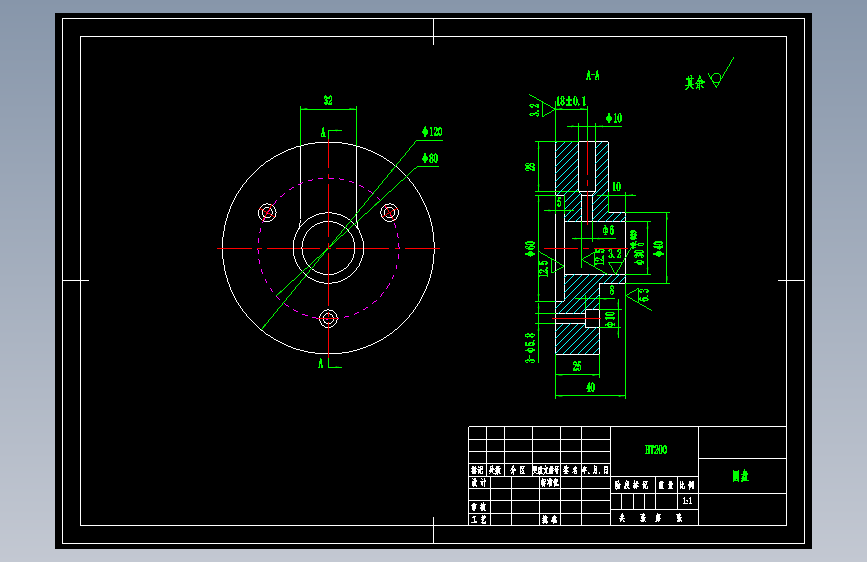
Task: Click the "8" step dimension text
Action: pos(612,290)
